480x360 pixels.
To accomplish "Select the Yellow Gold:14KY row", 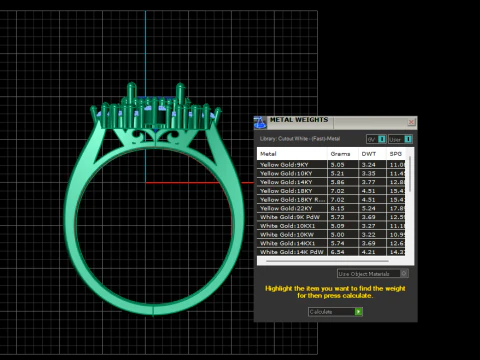I will click(331, 182).
